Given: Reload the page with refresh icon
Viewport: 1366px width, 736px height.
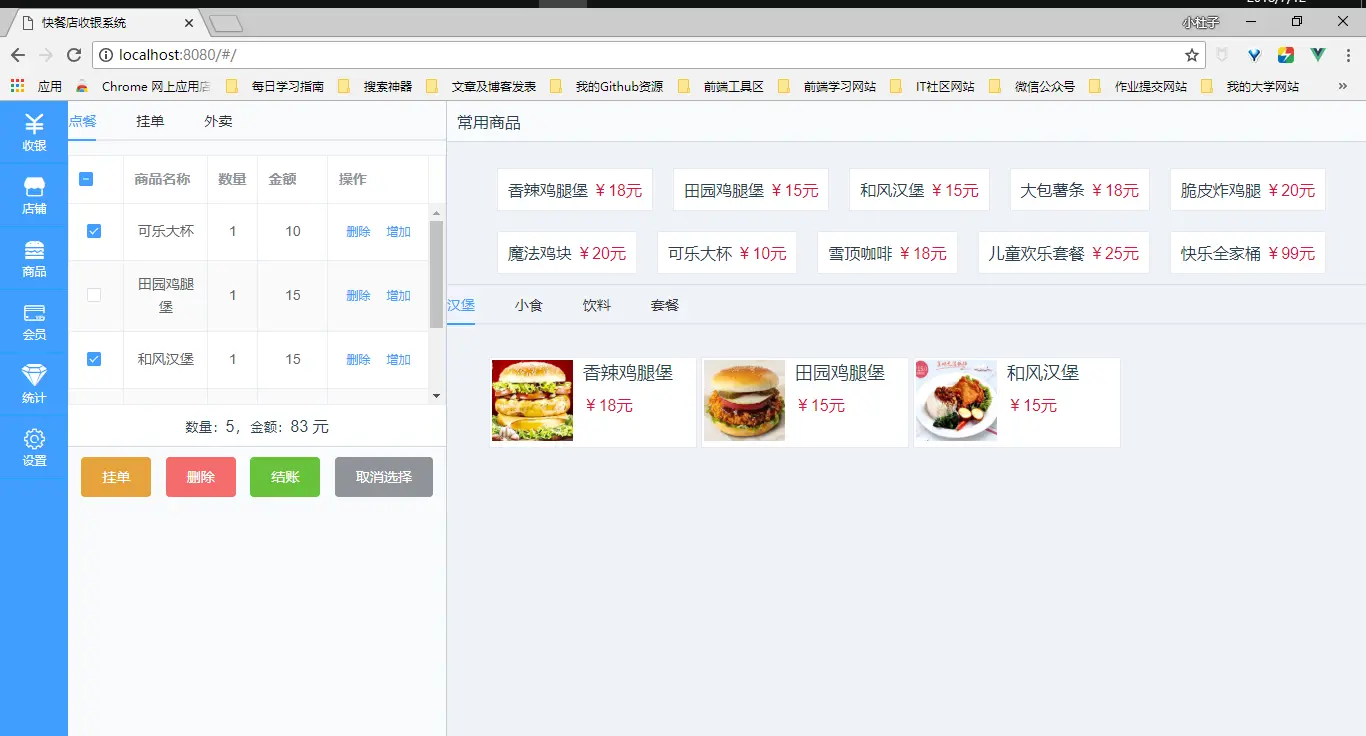Looking at the screenshot, I should coord(74,55).
